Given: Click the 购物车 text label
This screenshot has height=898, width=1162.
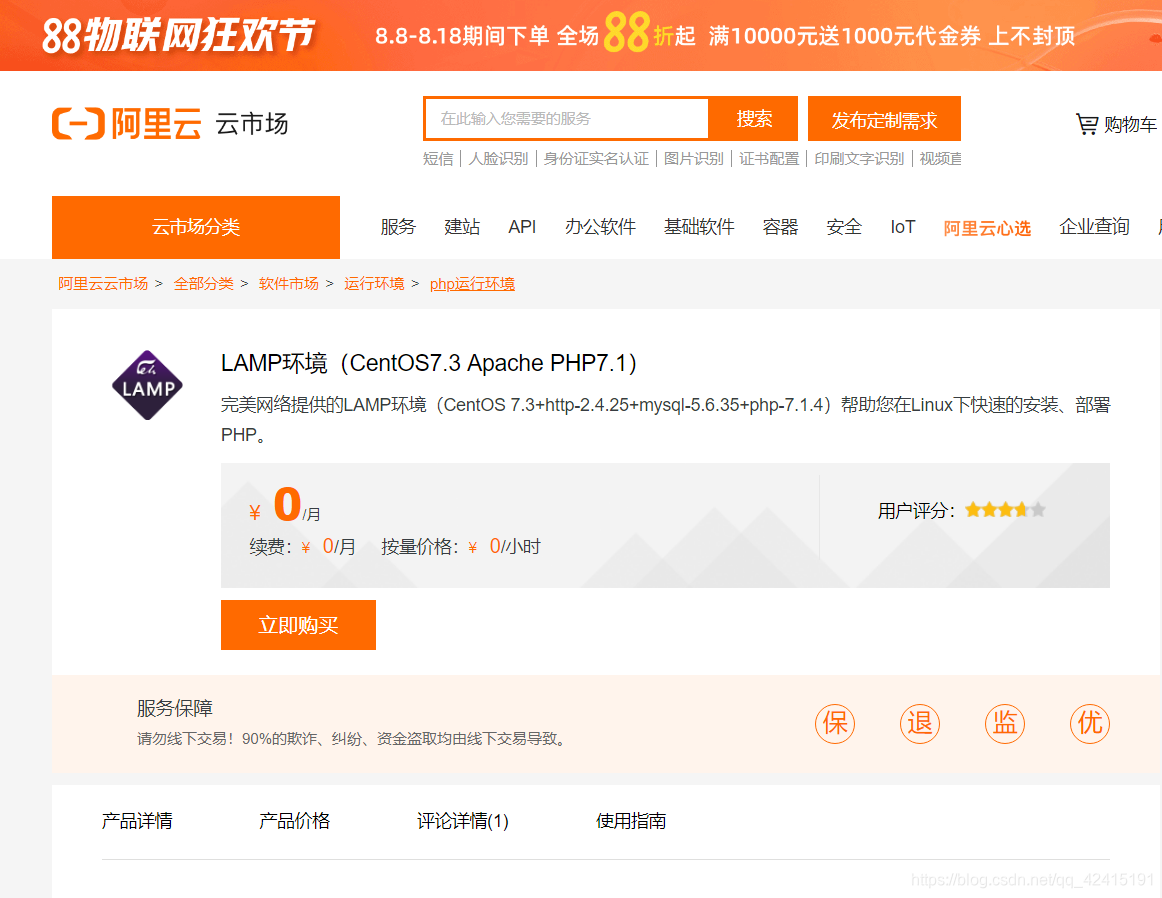Looking at the screenshot, I should [1130, 124].
